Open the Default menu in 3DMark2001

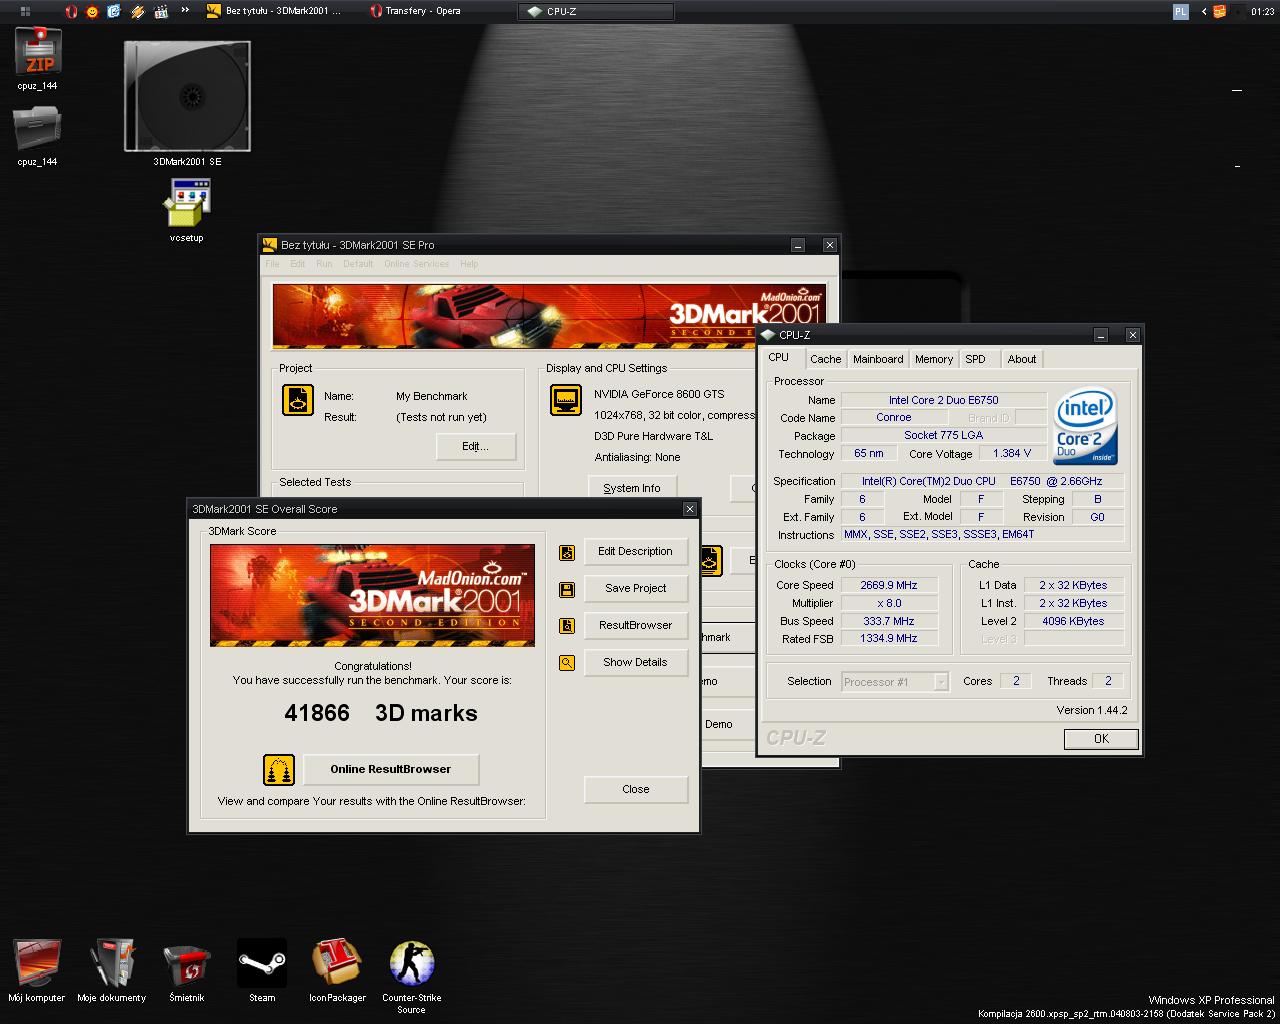[x=358, y=264]
